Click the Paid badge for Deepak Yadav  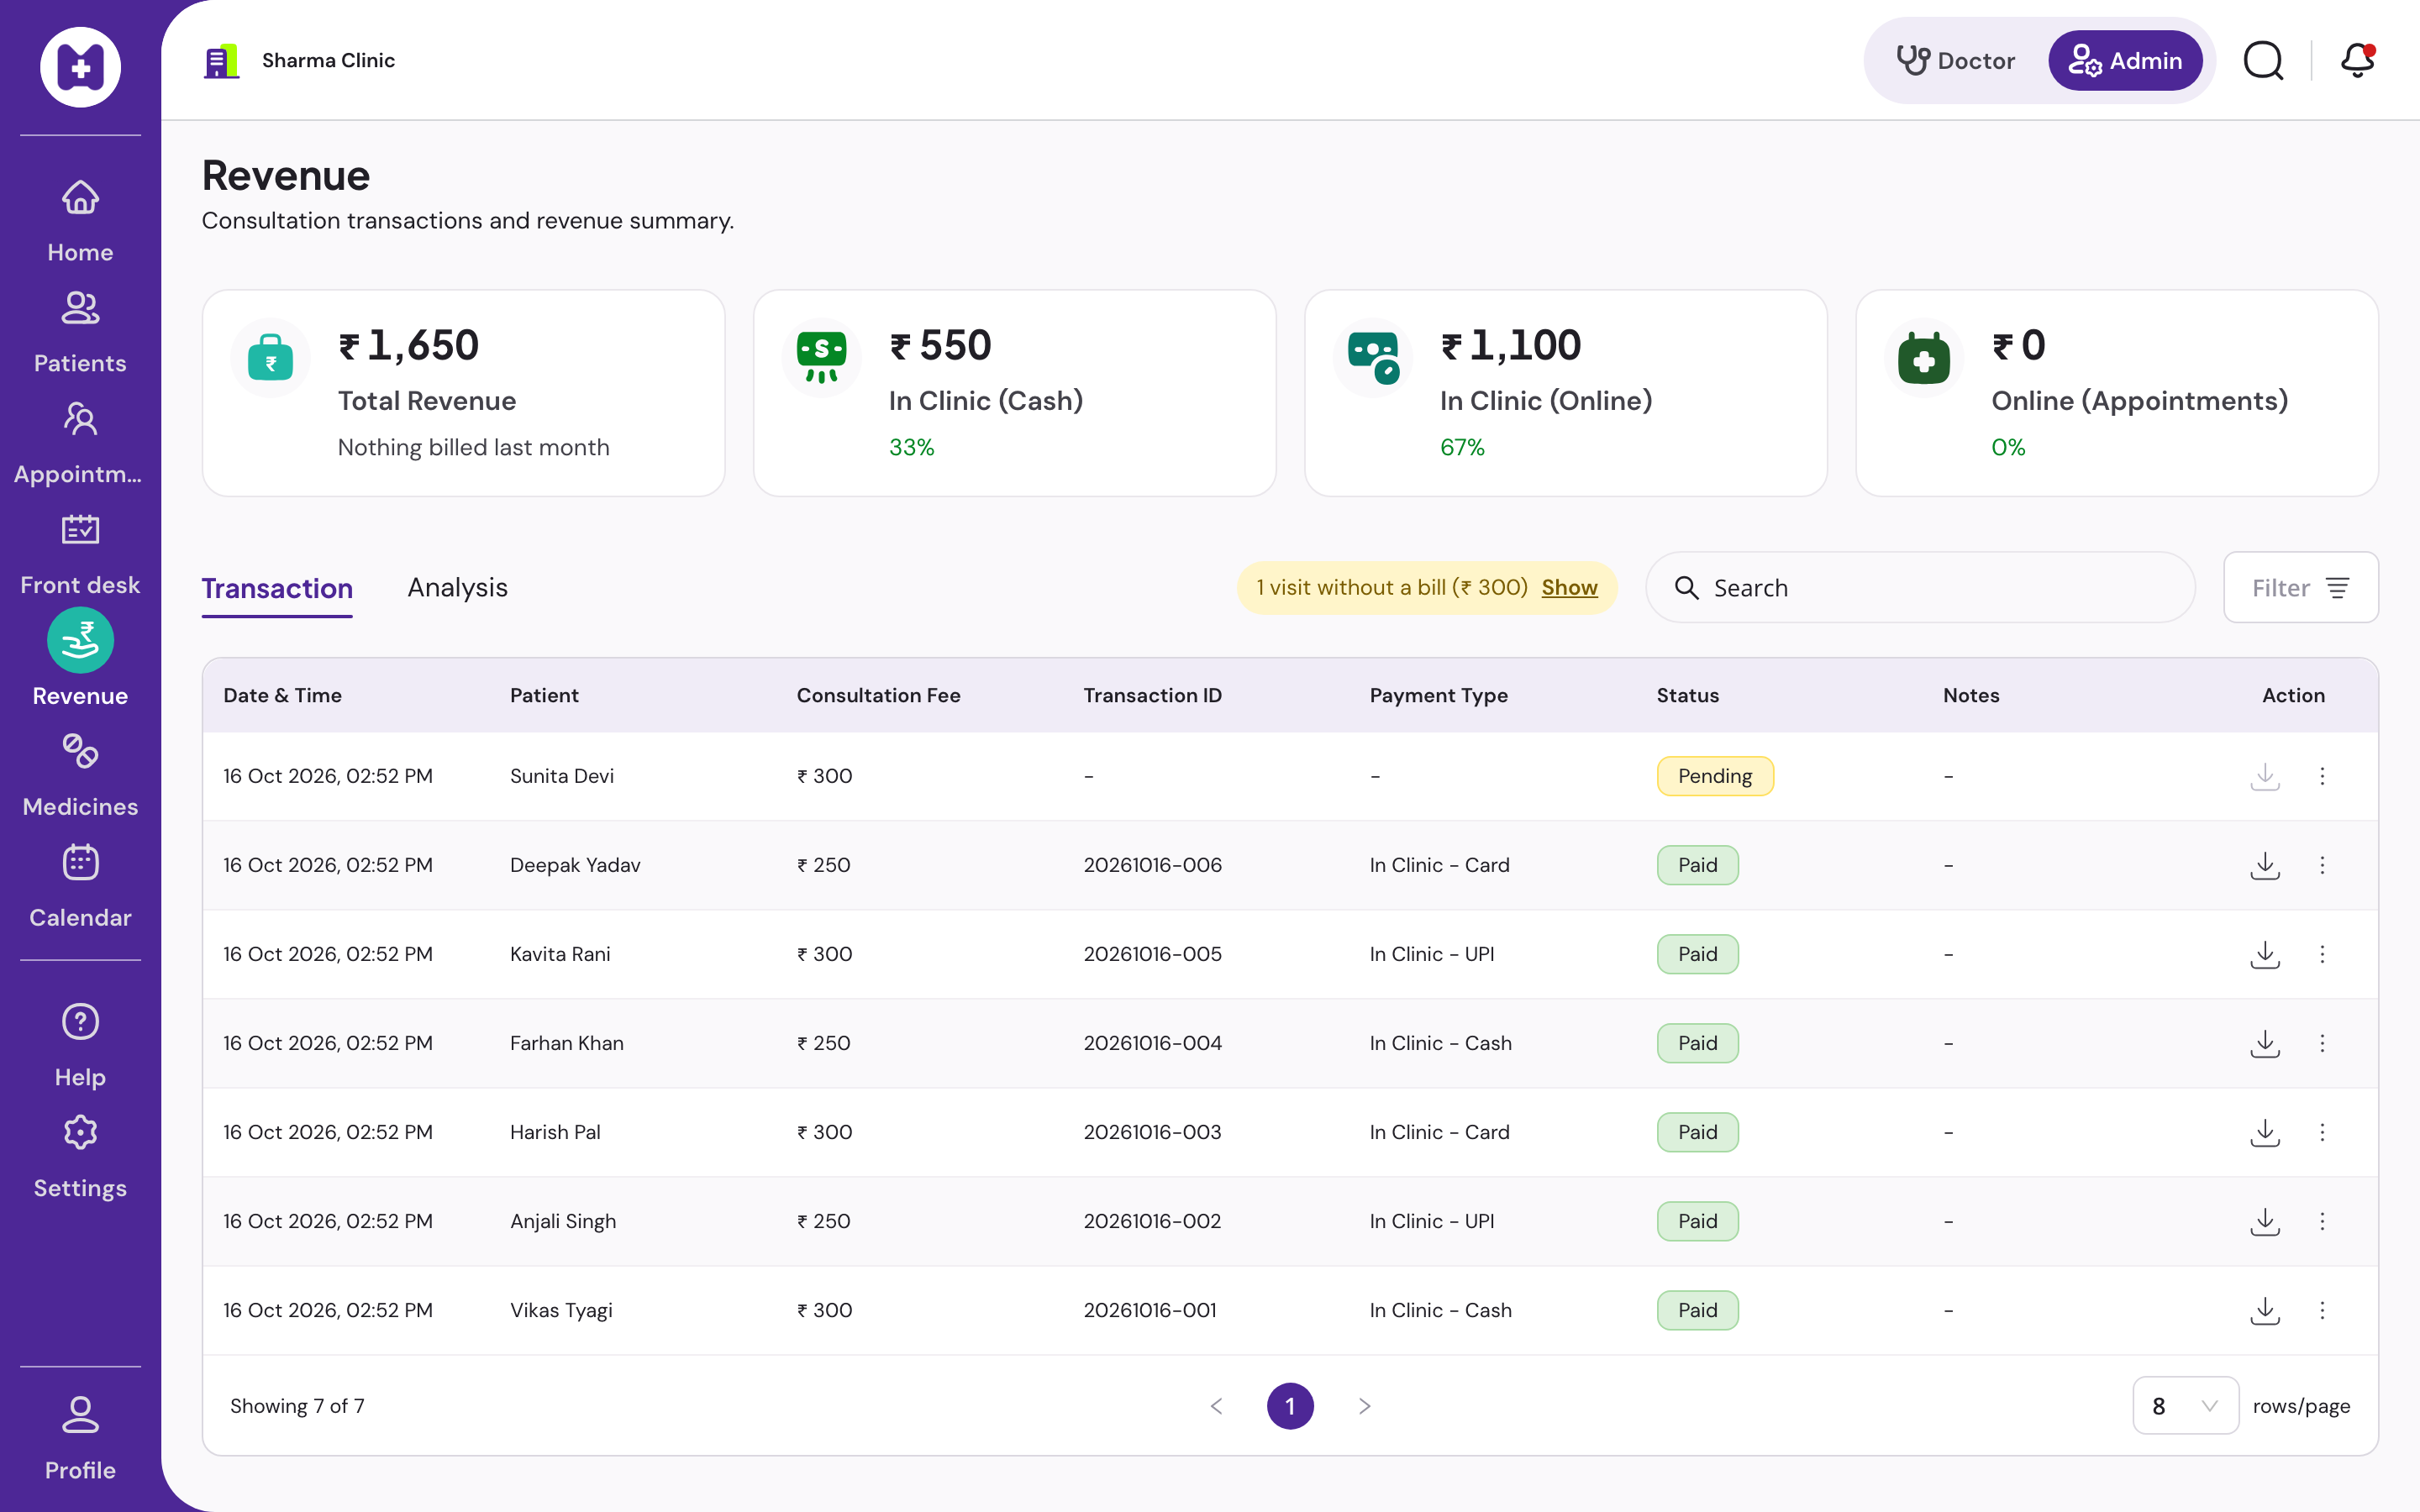(x=1697, y=865)
